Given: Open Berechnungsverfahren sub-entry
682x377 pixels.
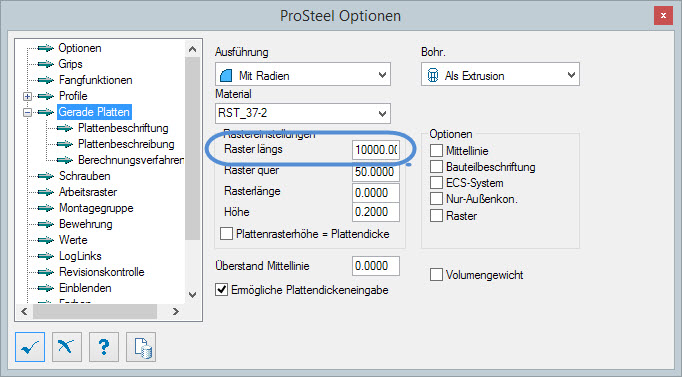Looking at the screenshot, I should coord(131,160).
